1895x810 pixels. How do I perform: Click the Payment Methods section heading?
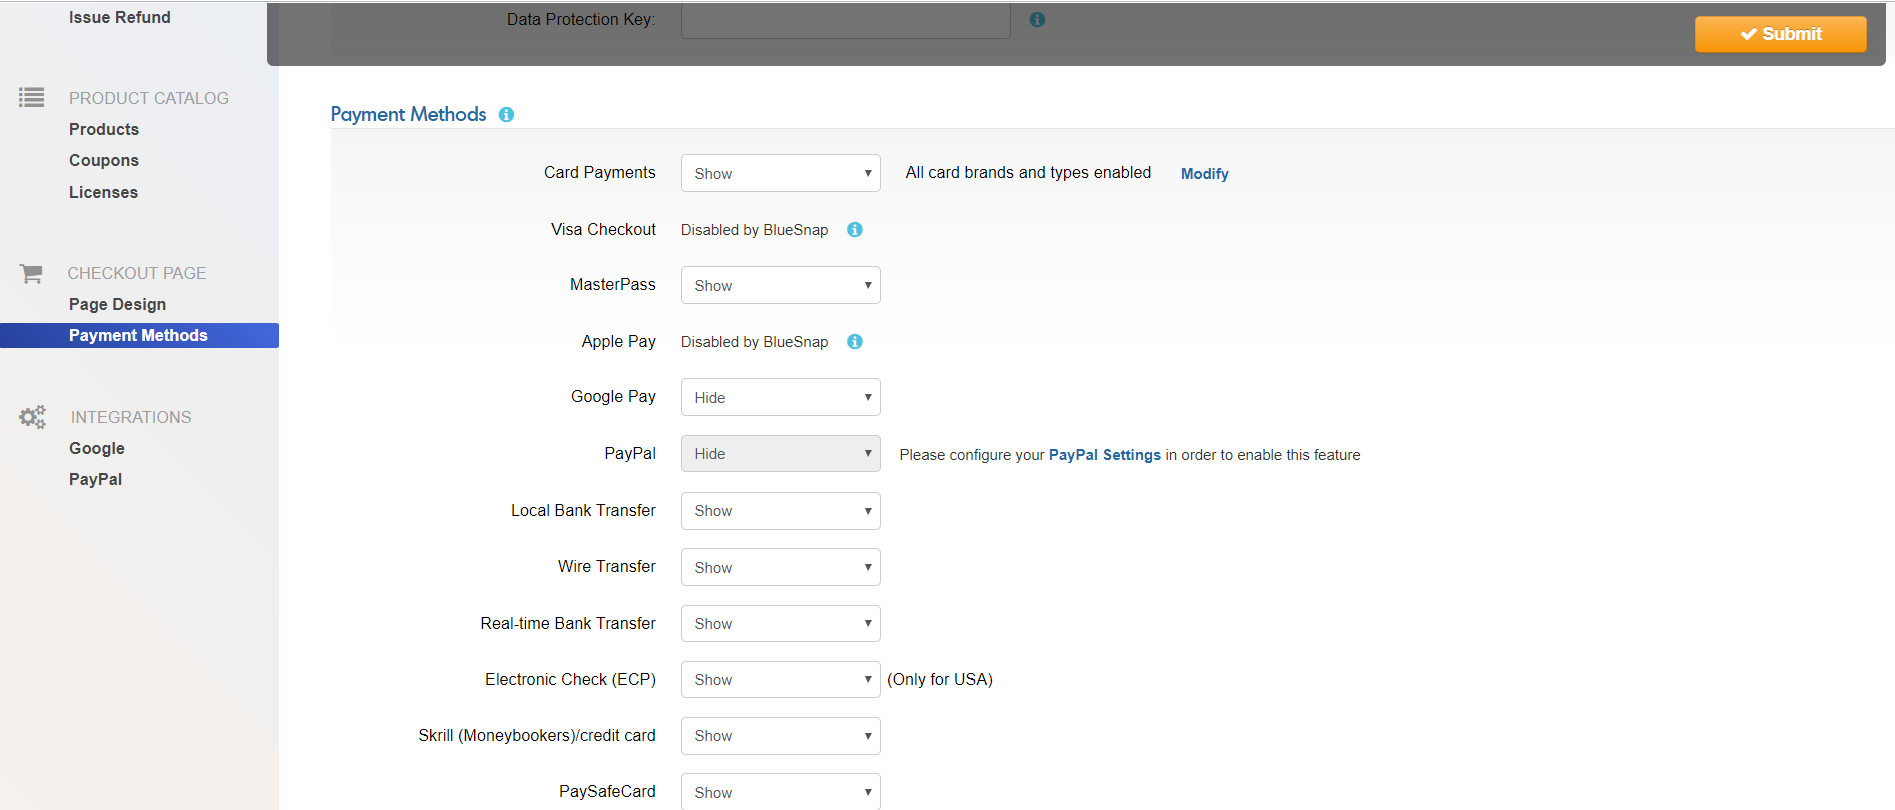(x=408, y=114)
